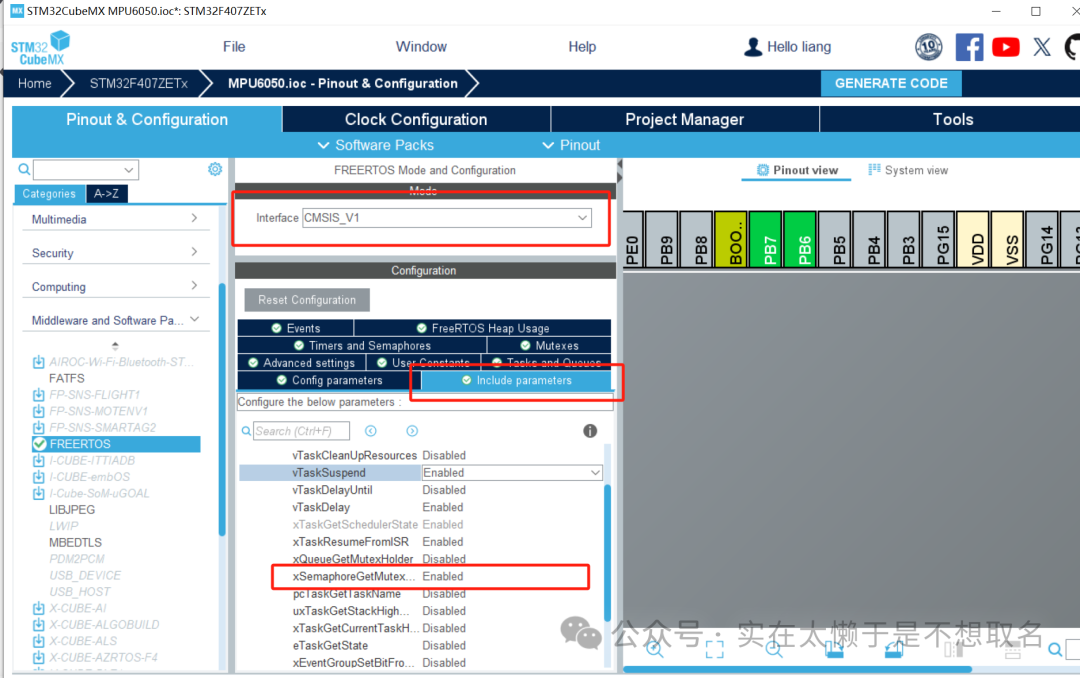This screenshot has height=678, width=1080.
Task: Select the PB6 pin on the chip
Action: [x=800, y=239]
